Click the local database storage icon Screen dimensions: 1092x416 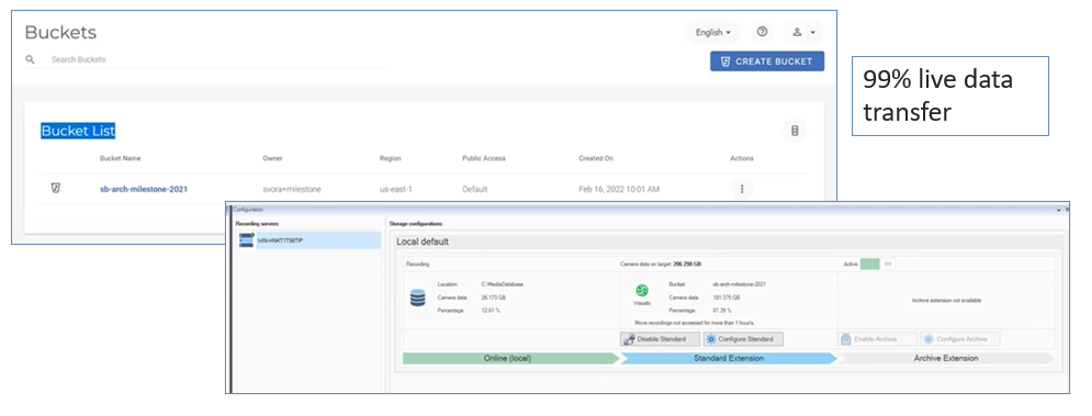pyautogui.click(x=418, y=298)
